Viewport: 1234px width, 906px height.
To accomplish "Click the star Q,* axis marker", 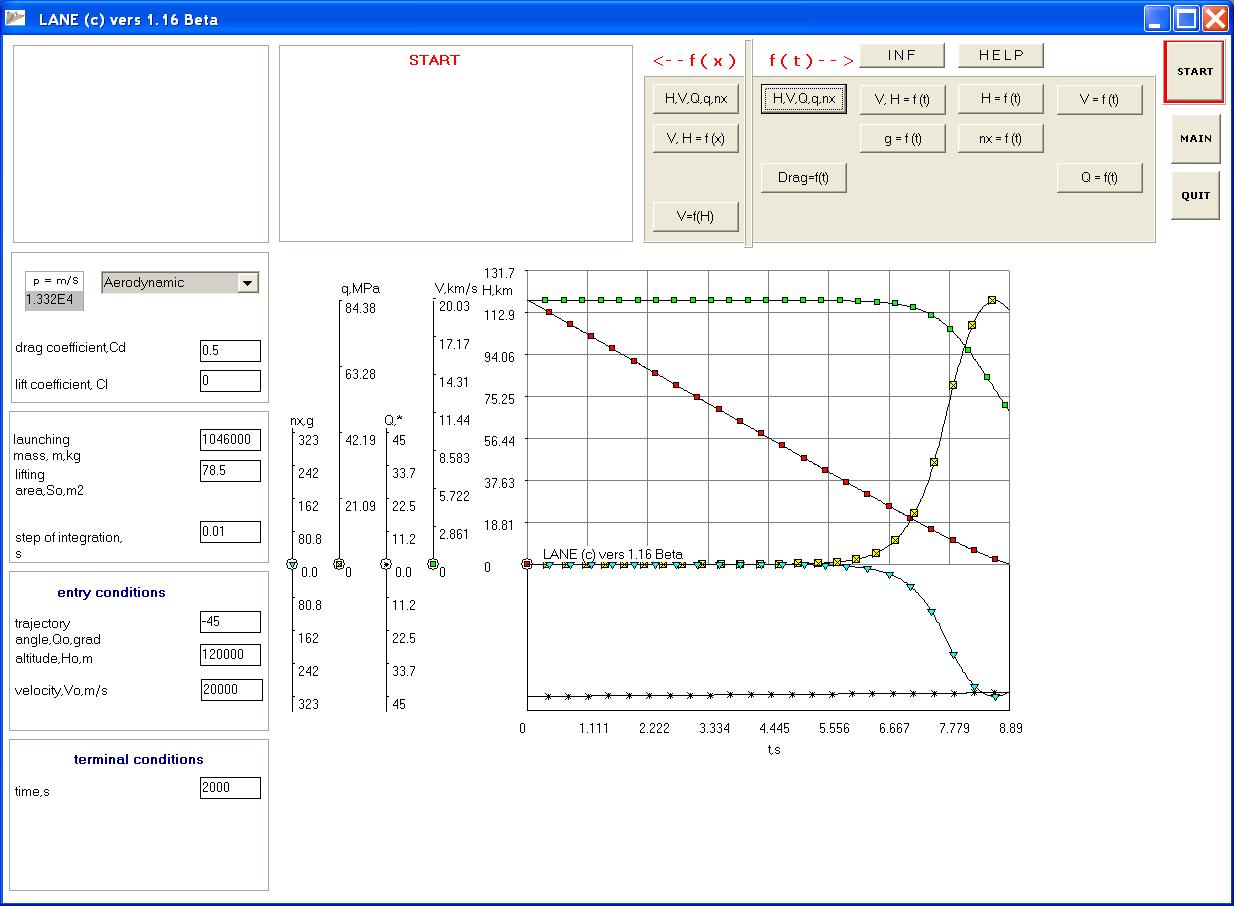I will [386, 565].
